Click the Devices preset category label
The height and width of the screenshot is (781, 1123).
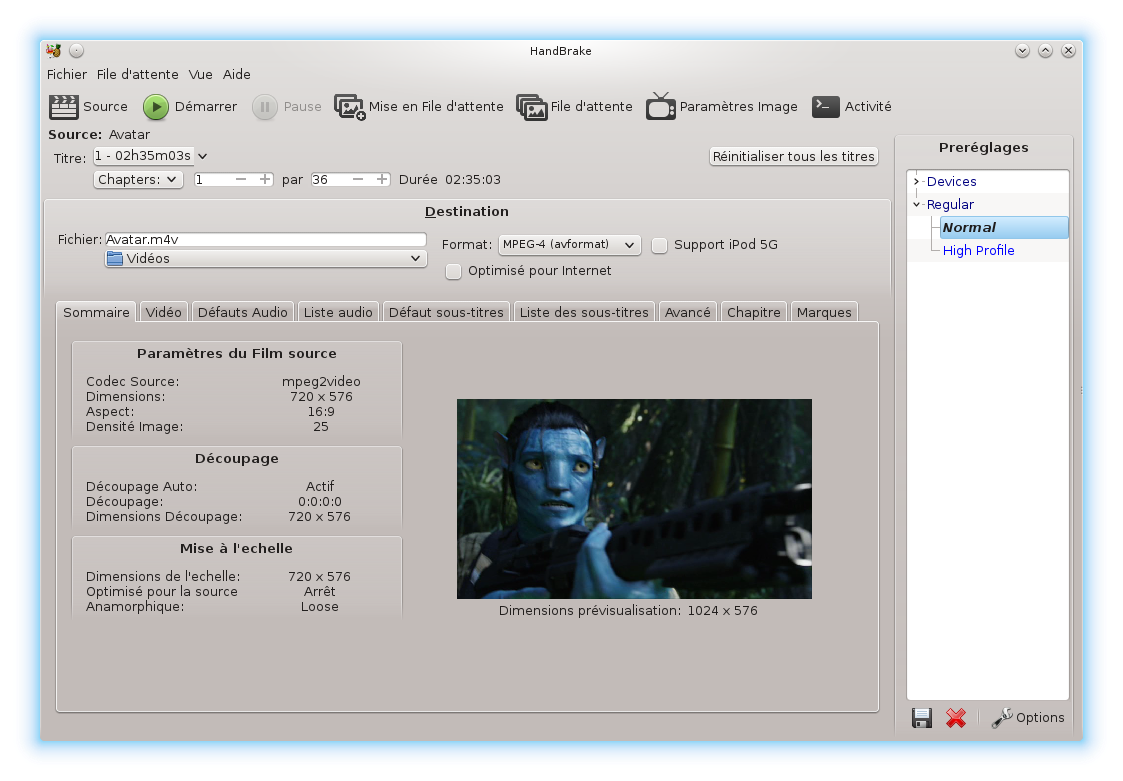point(952,181)
